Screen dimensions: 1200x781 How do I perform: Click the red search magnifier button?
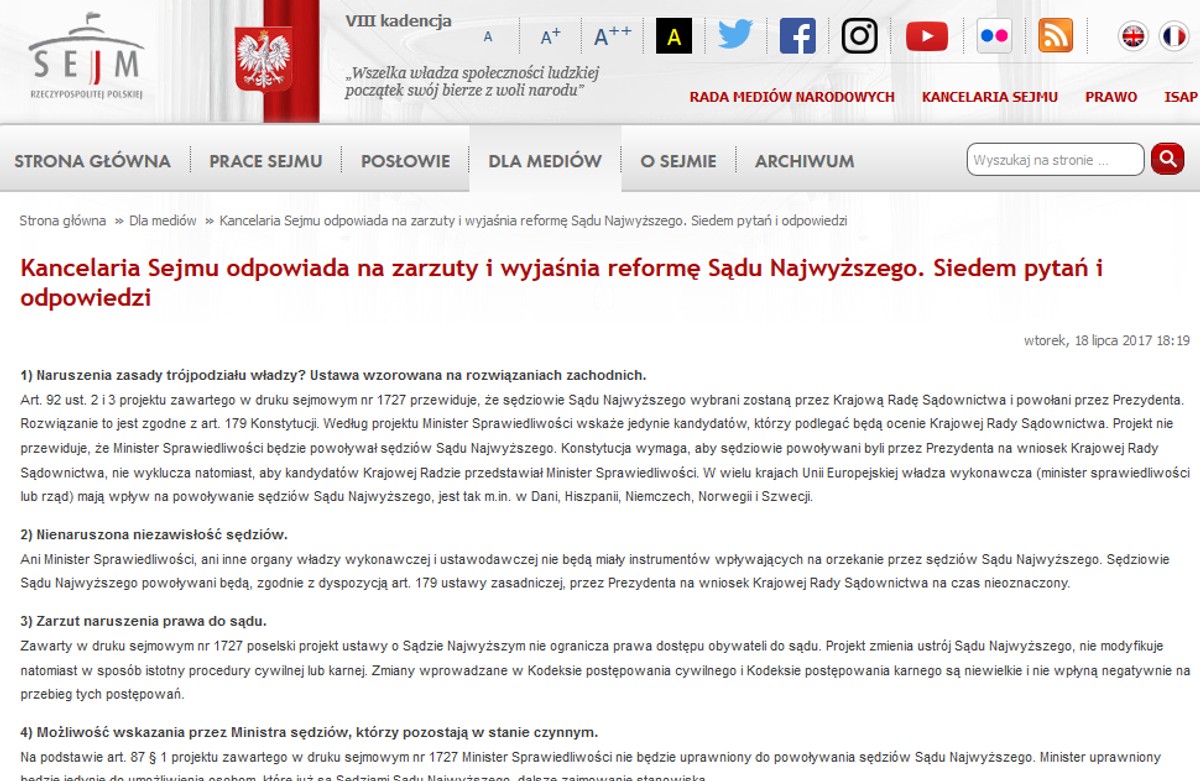pos(1167,159)
